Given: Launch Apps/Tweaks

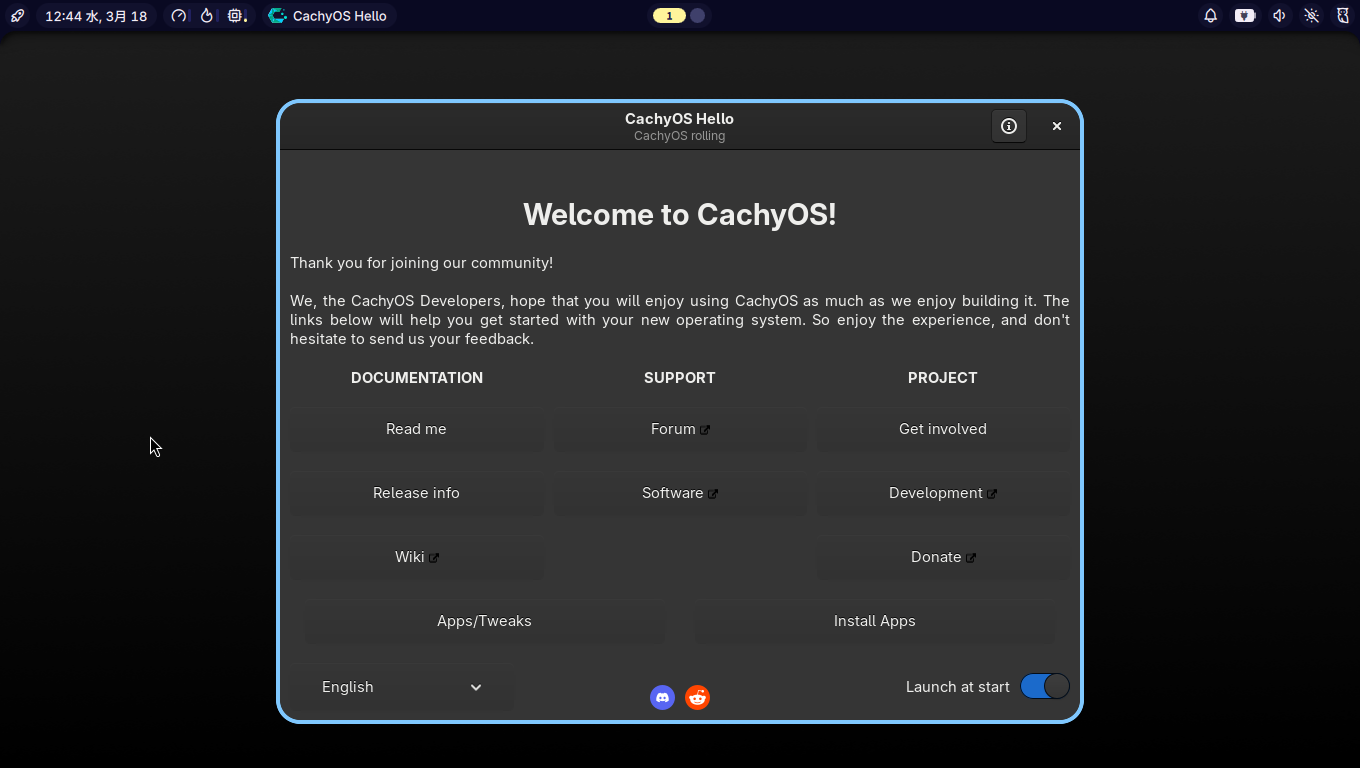Looking at the screenshot, I should [x=484, y=621].
